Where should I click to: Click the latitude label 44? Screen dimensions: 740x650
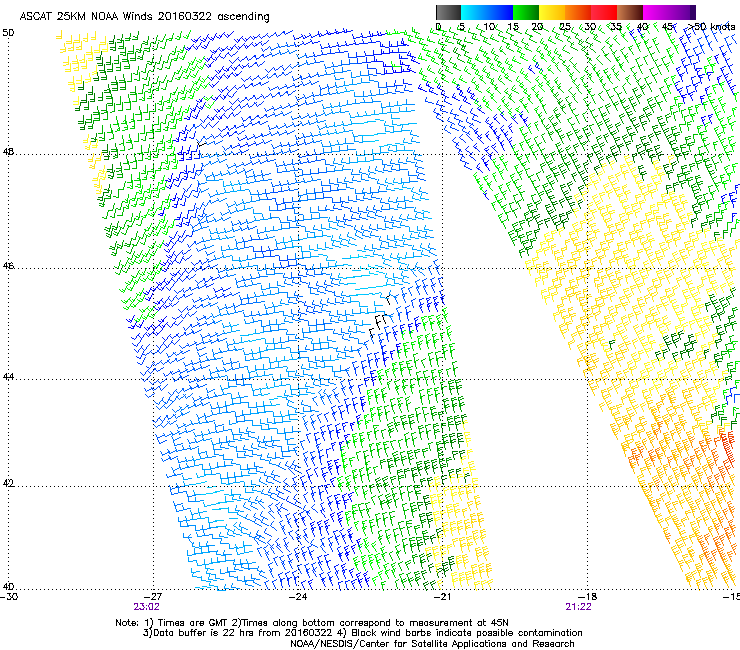8,377
